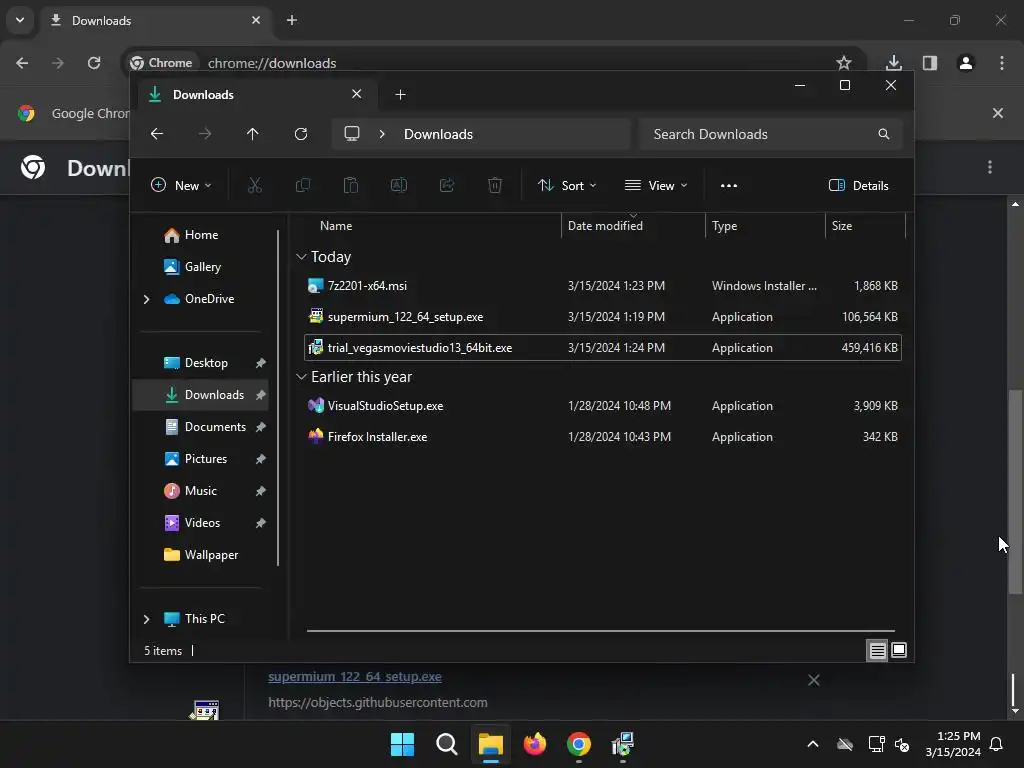The width and height of the screenshot is (1024, 768).
Task: Open taskbar Search
Action: point(447,744)
